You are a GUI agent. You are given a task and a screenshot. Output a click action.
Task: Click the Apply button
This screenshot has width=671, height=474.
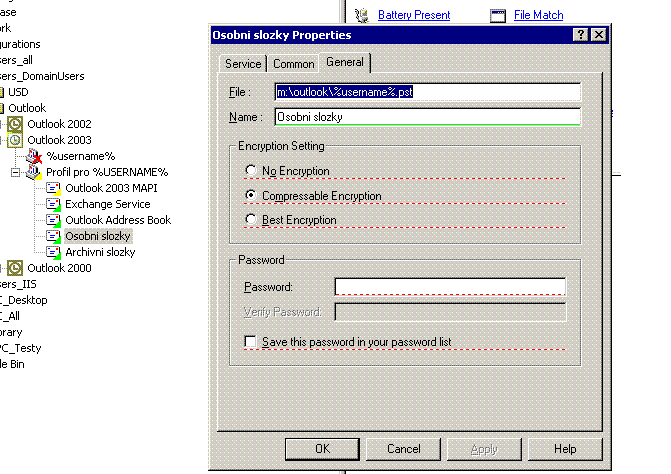pyautogui.click(x=484, y=449)
